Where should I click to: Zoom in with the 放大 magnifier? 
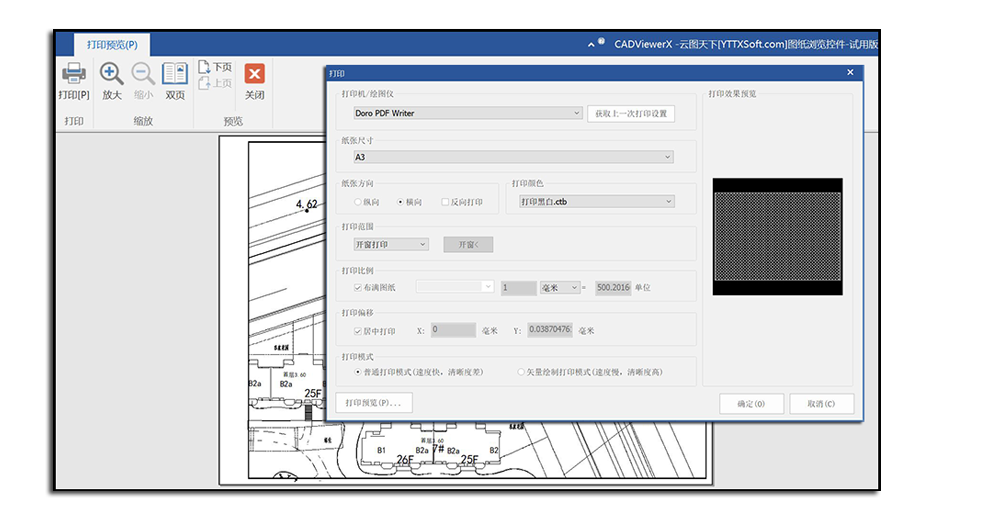click(x=111, y=75)
